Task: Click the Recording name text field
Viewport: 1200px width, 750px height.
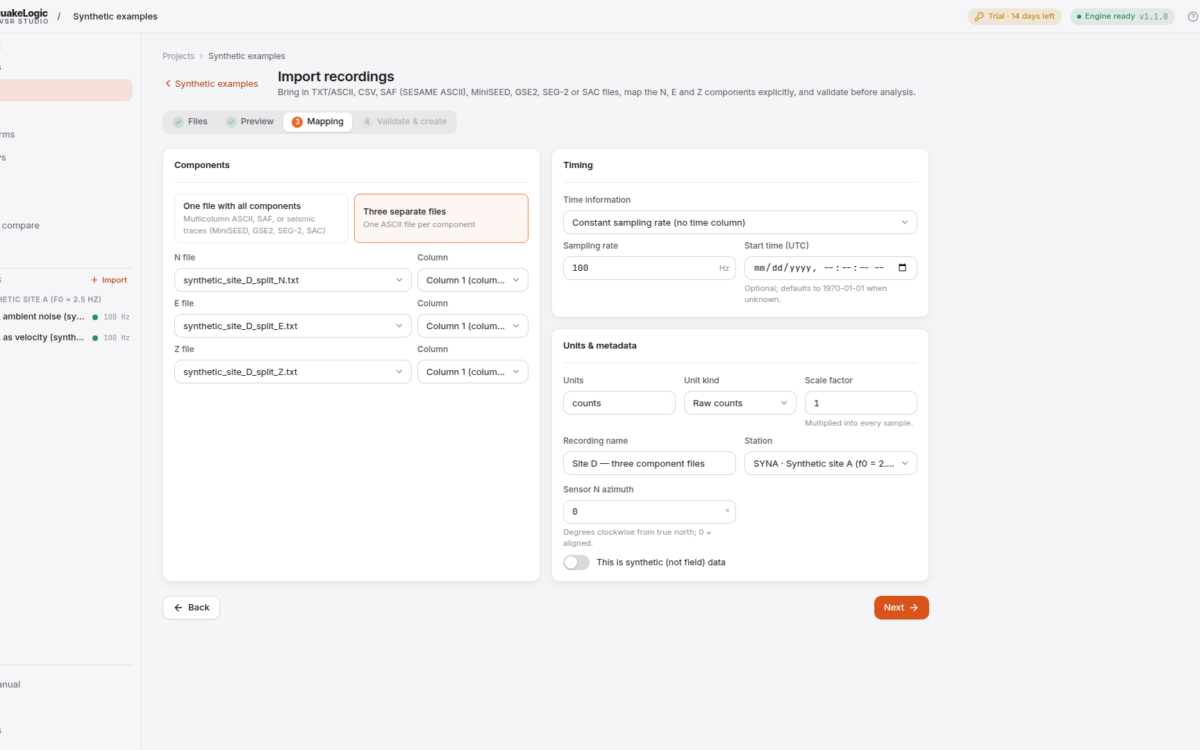Action: [649, 463]
